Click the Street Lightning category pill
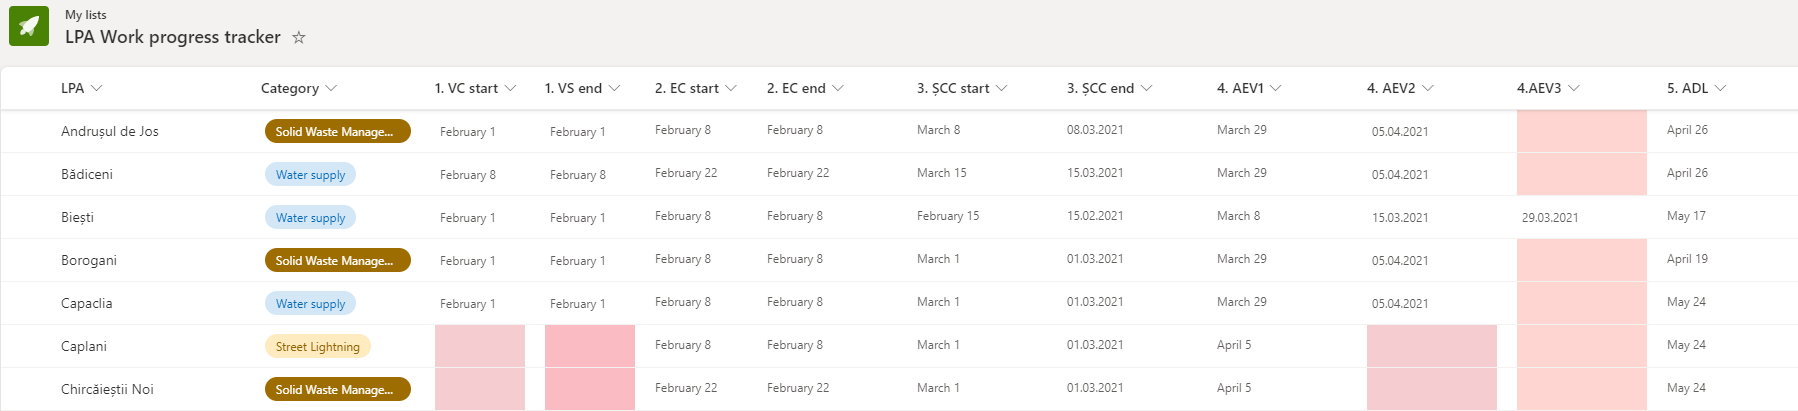Viewport: 1798px width, 411px height. click(318, 346)
